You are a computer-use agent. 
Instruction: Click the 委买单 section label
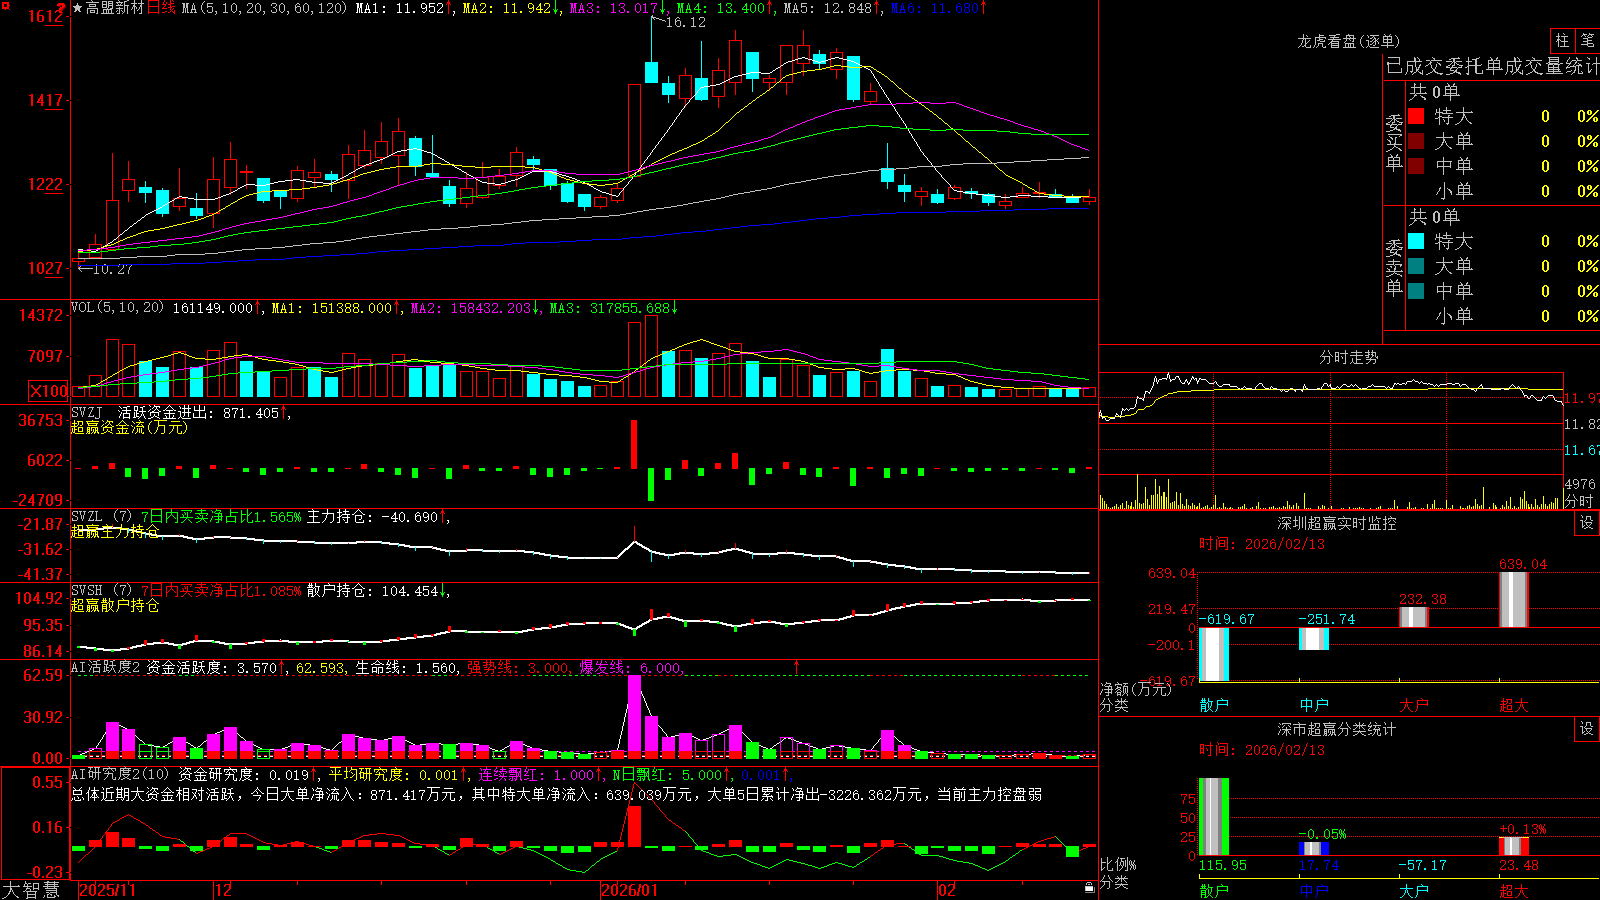(x=1394, y=142)
